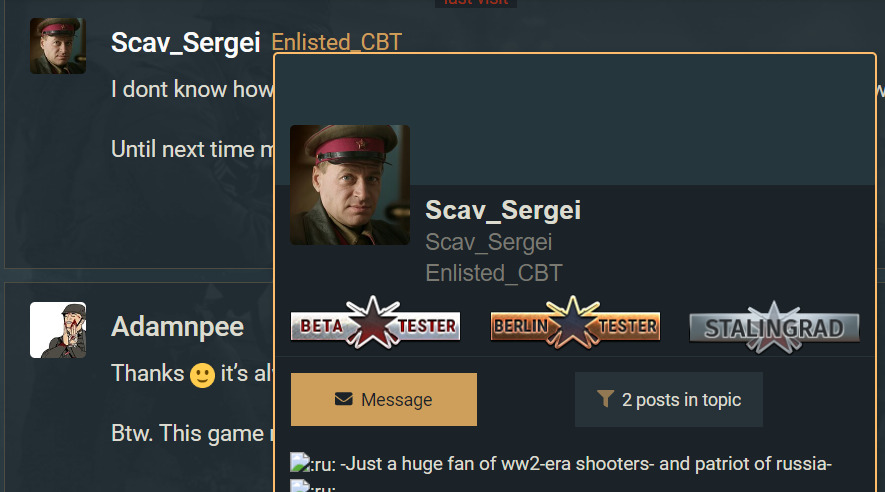Open Scav_Sergei profile from card heading

pos(503,210)
